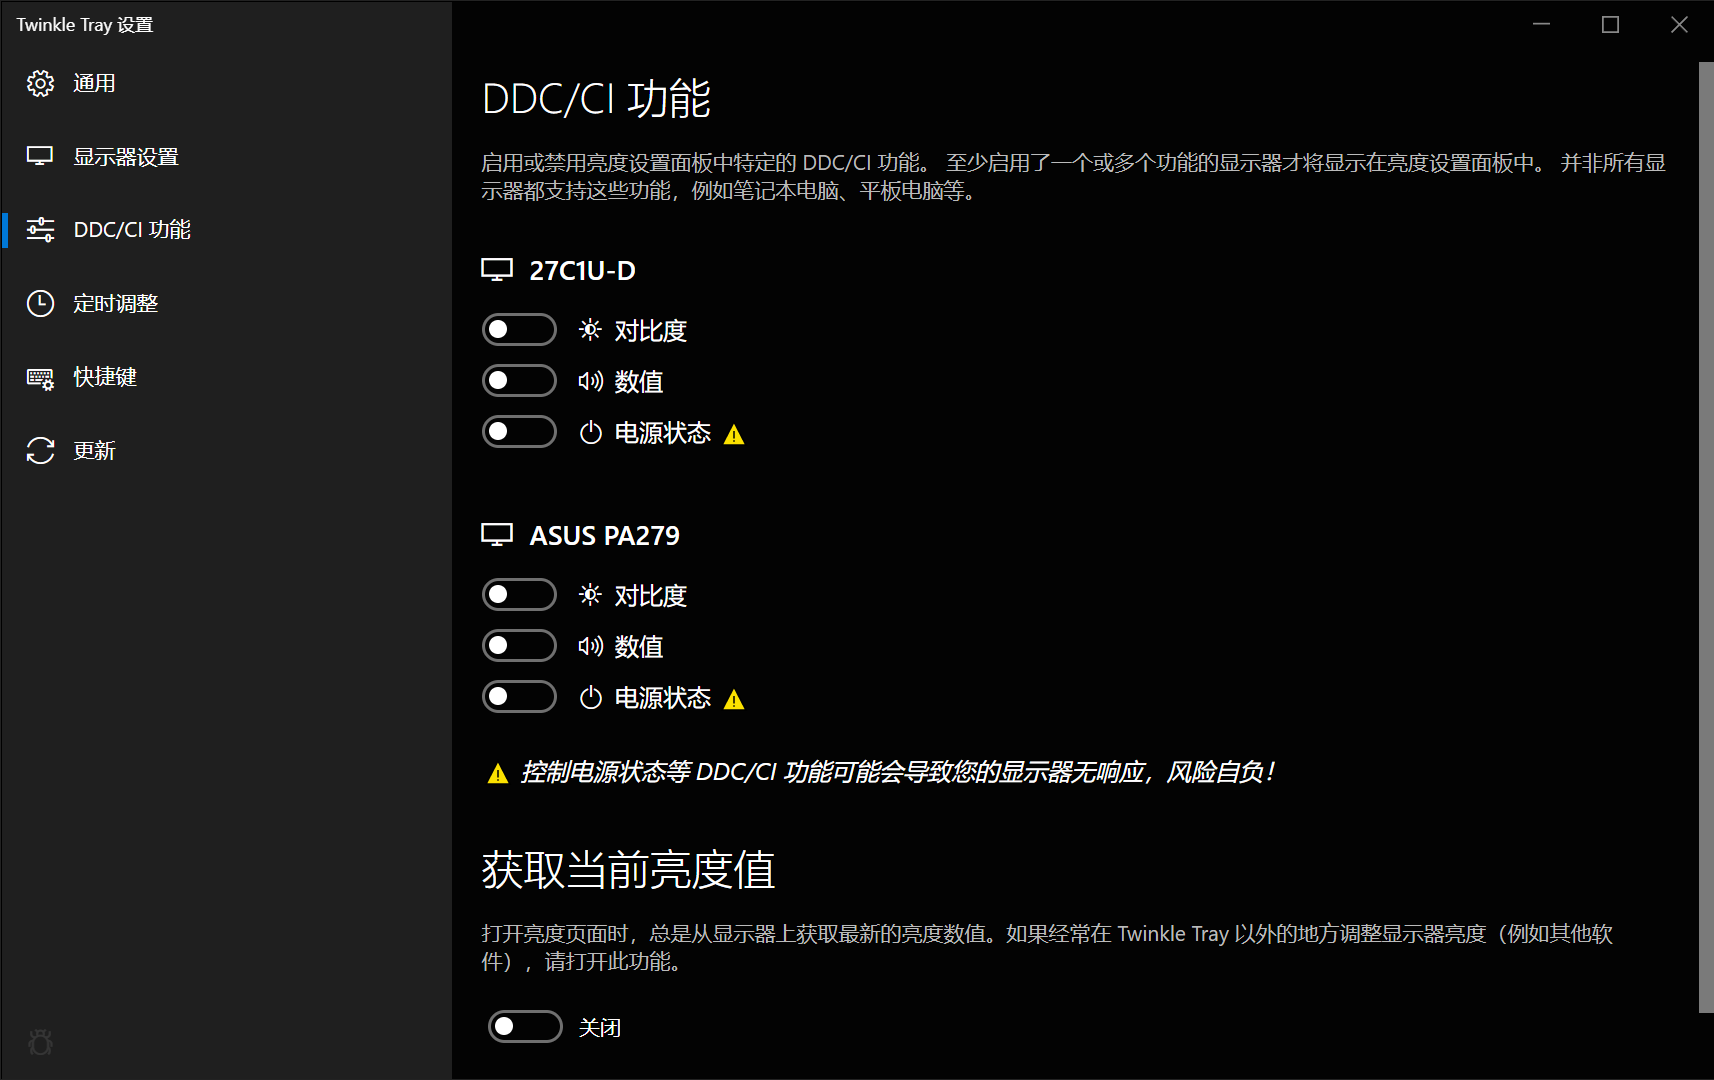Click warning triangle next to ASUS PA279 电源状态
1714x1080 pixels.
tap(734, 699)
